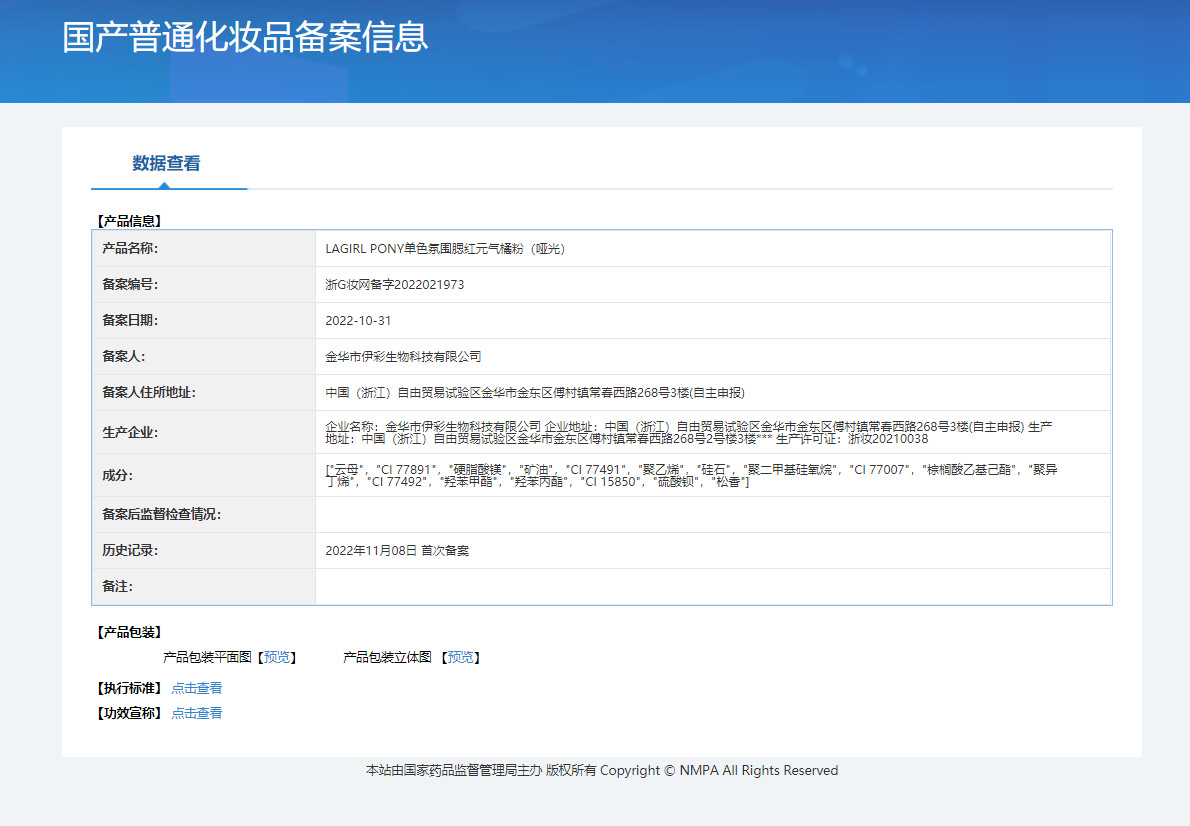
Task: Click the 产品名称 row label
Action: [130, 248]
